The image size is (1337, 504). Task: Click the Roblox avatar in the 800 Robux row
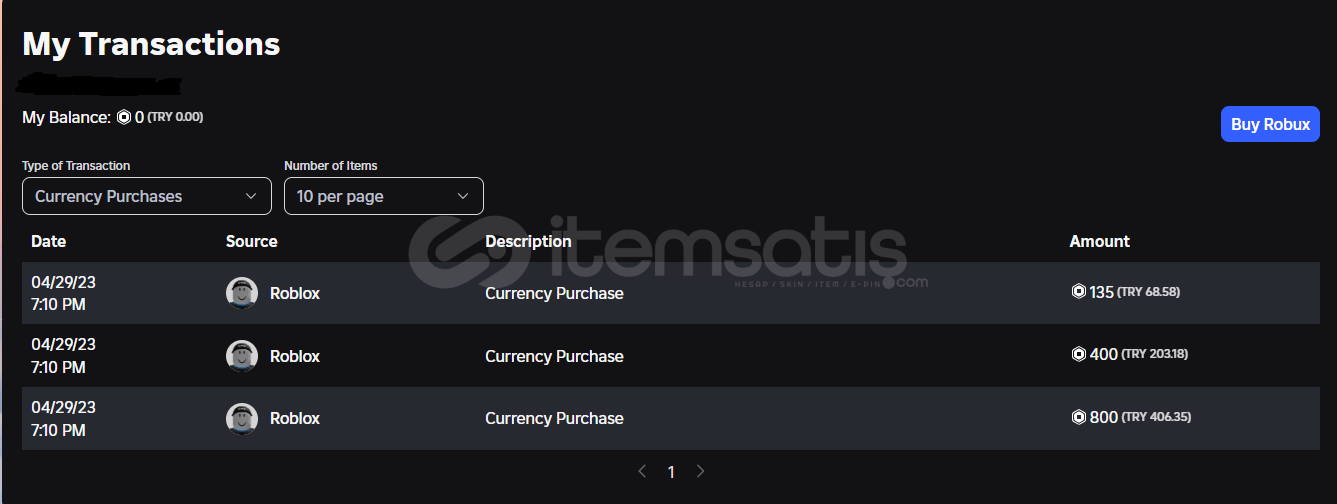[x=242, y=418]
